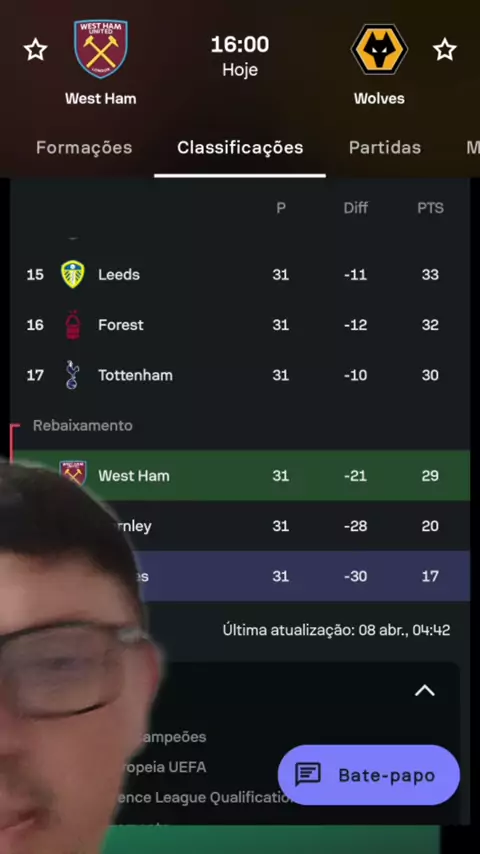
Task: Tap the Wolves crest in header
Action: tap(379, 50)
